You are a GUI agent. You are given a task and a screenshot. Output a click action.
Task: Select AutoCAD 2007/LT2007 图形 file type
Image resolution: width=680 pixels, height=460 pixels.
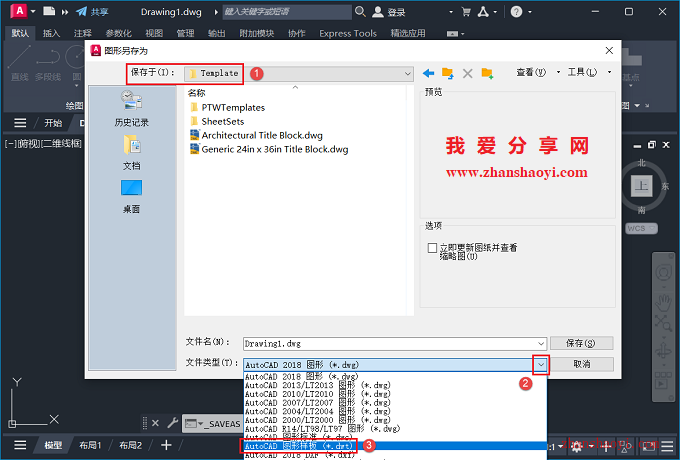pos(395,402)
